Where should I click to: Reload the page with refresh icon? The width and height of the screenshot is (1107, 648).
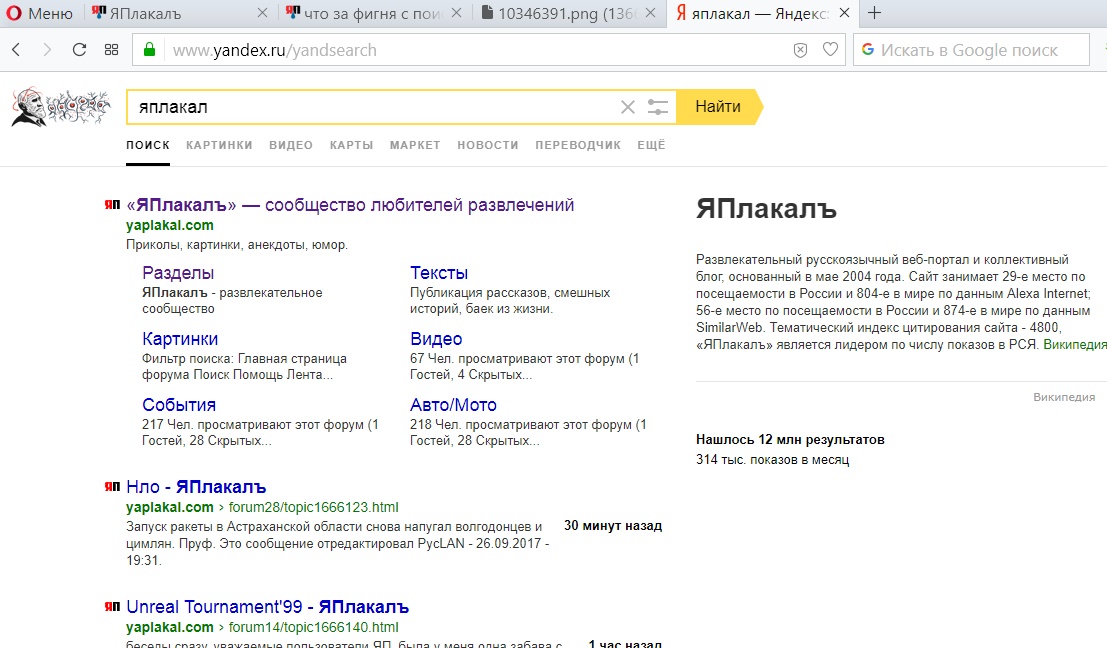[x=80, y=49]
